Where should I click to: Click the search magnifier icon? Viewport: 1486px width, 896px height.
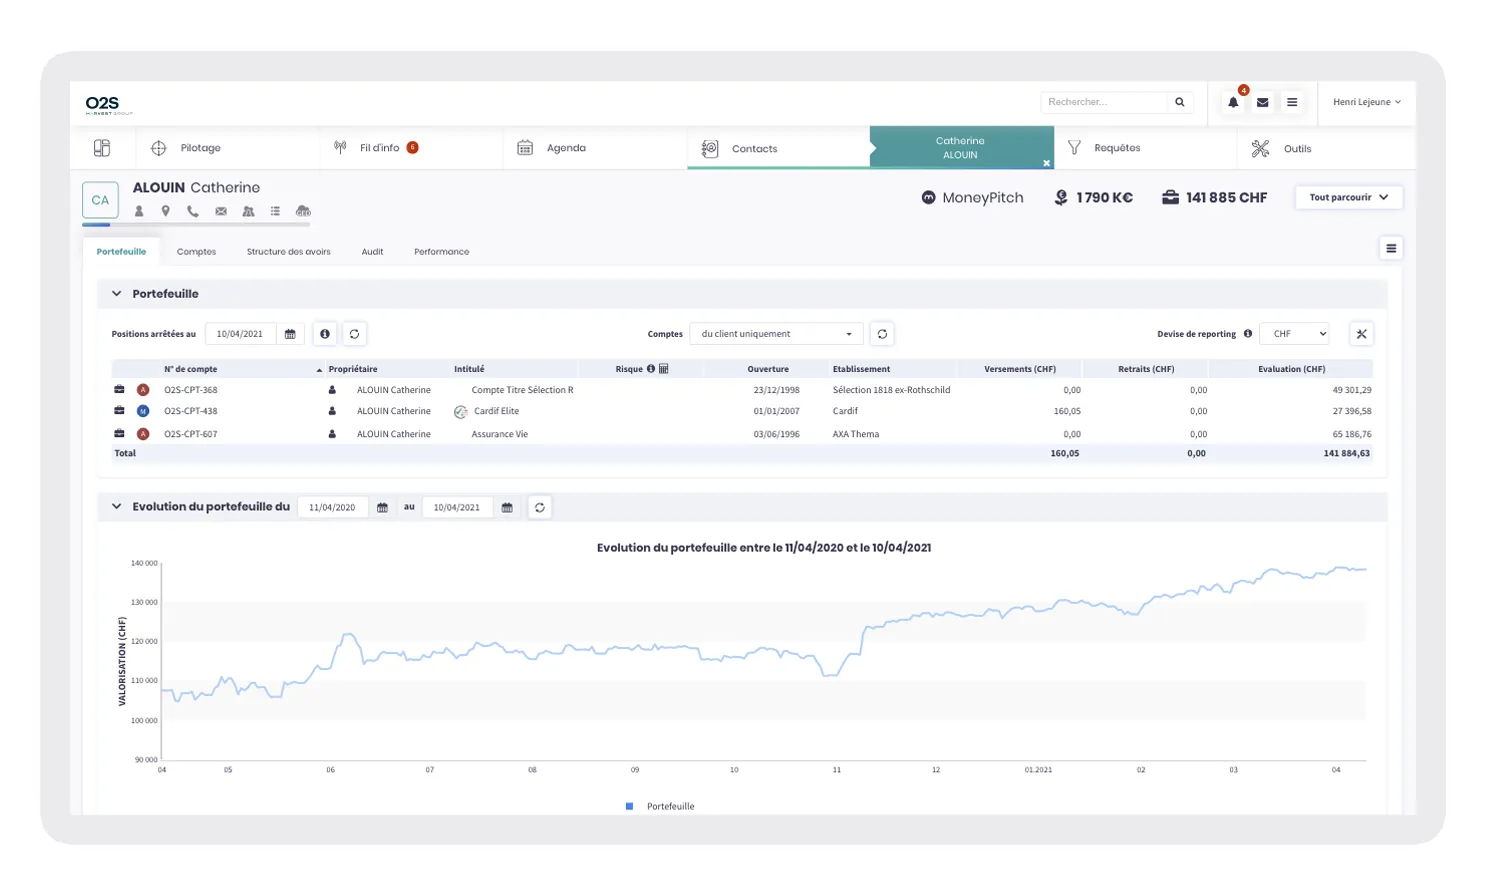[x=1180, y=102]
